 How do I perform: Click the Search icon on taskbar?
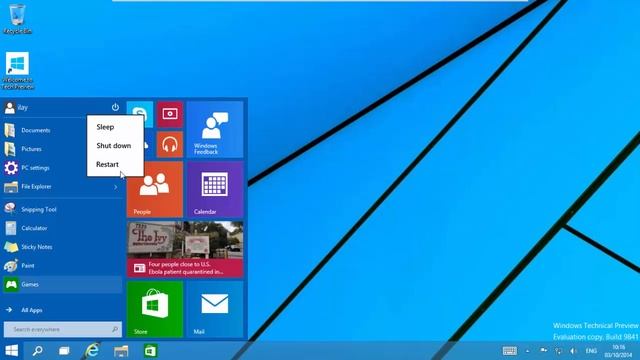pyautogui.click(x=38, y=351)
